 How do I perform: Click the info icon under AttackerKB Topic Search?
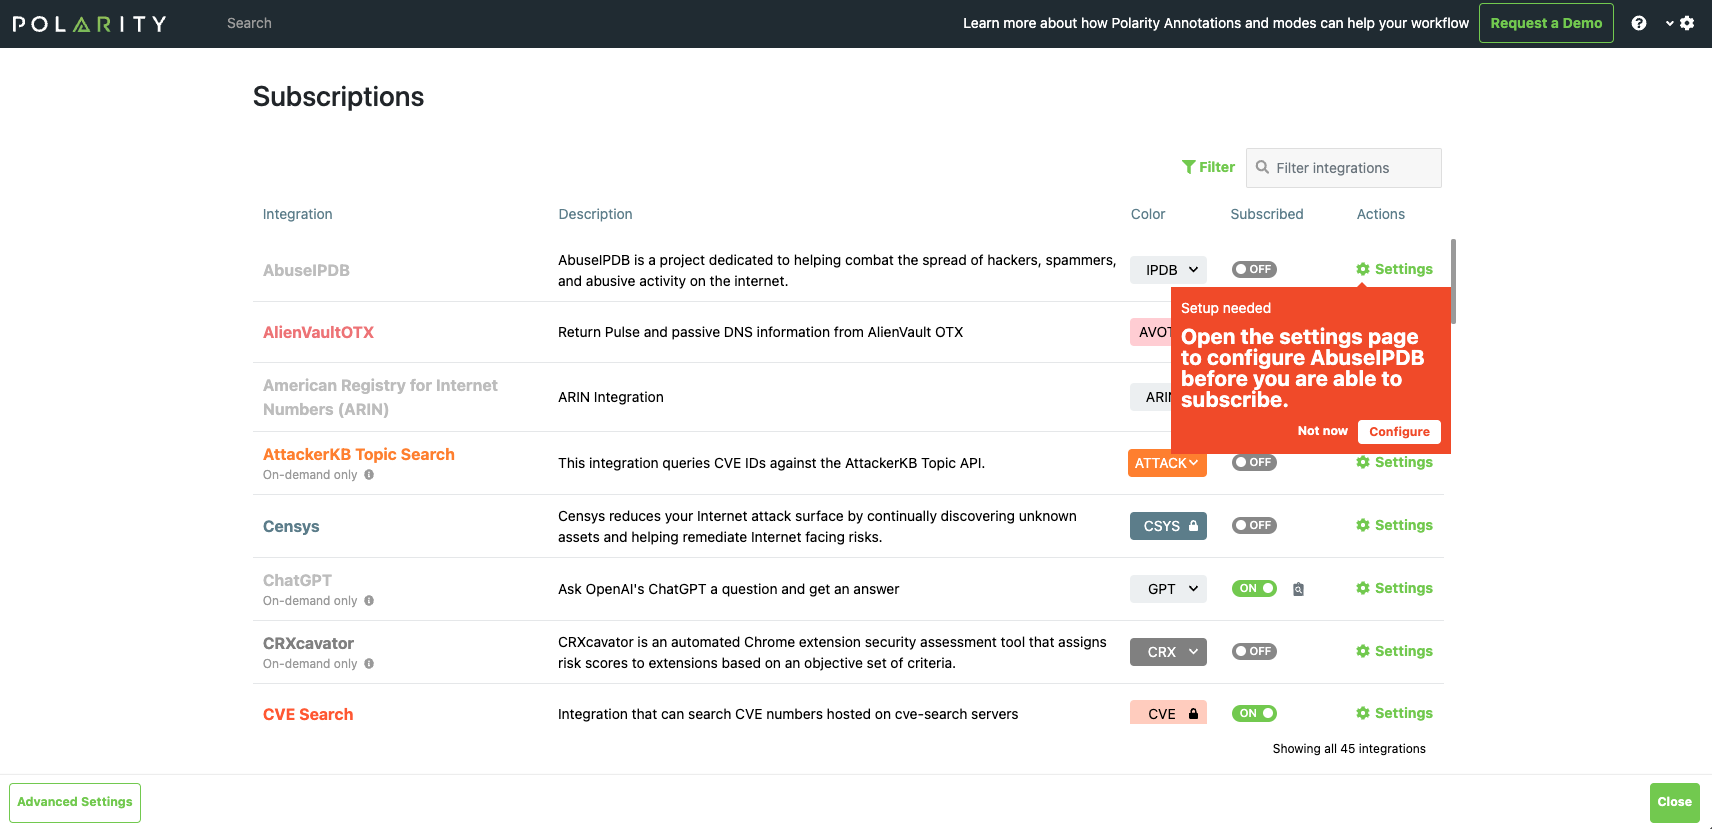(x=369, y=475)
